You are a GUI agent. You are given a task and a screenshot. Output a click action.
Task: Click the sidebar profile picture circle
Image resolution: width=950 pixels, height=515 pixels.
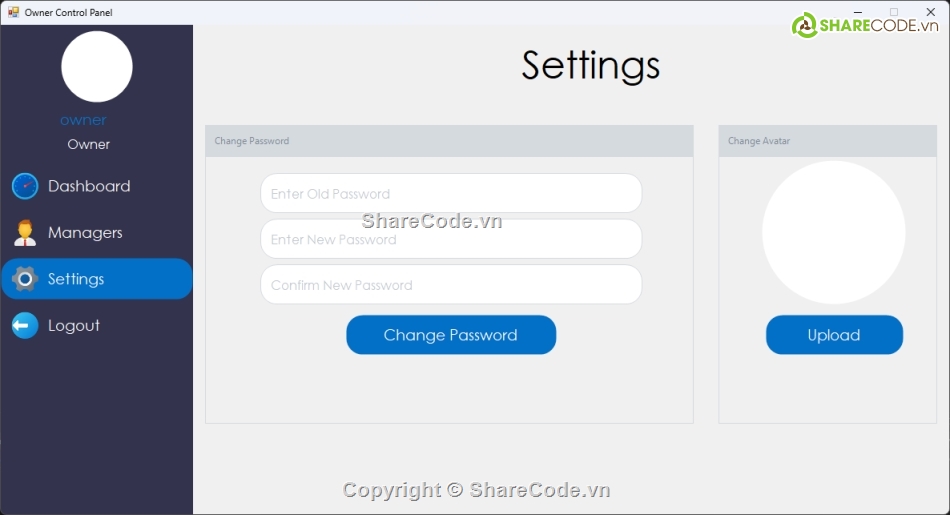pyautogui.click(x=97, y=67)
